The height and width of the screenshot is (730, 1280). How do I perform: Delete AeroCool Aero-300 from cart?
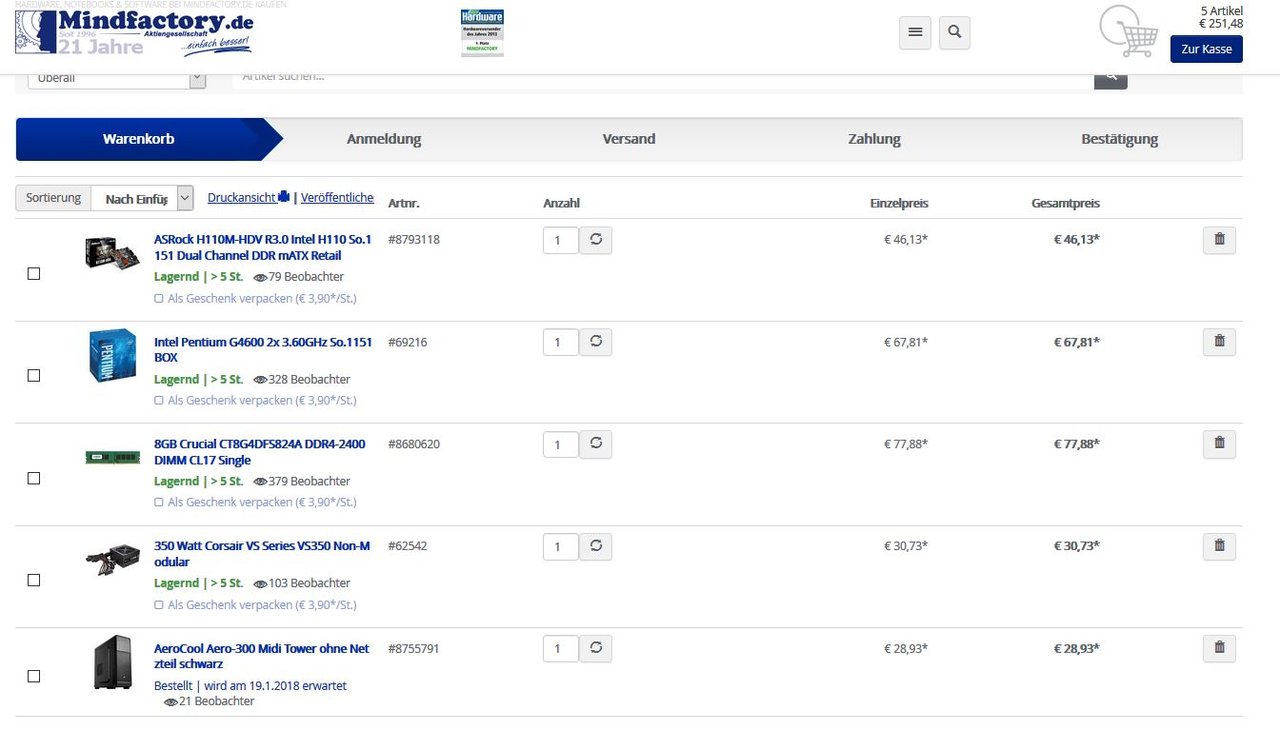1219,649
